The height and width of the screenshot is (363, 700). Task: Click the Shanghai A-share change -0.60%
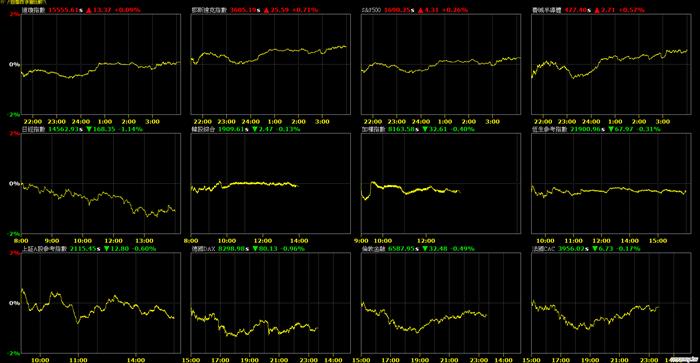point(144,248)
